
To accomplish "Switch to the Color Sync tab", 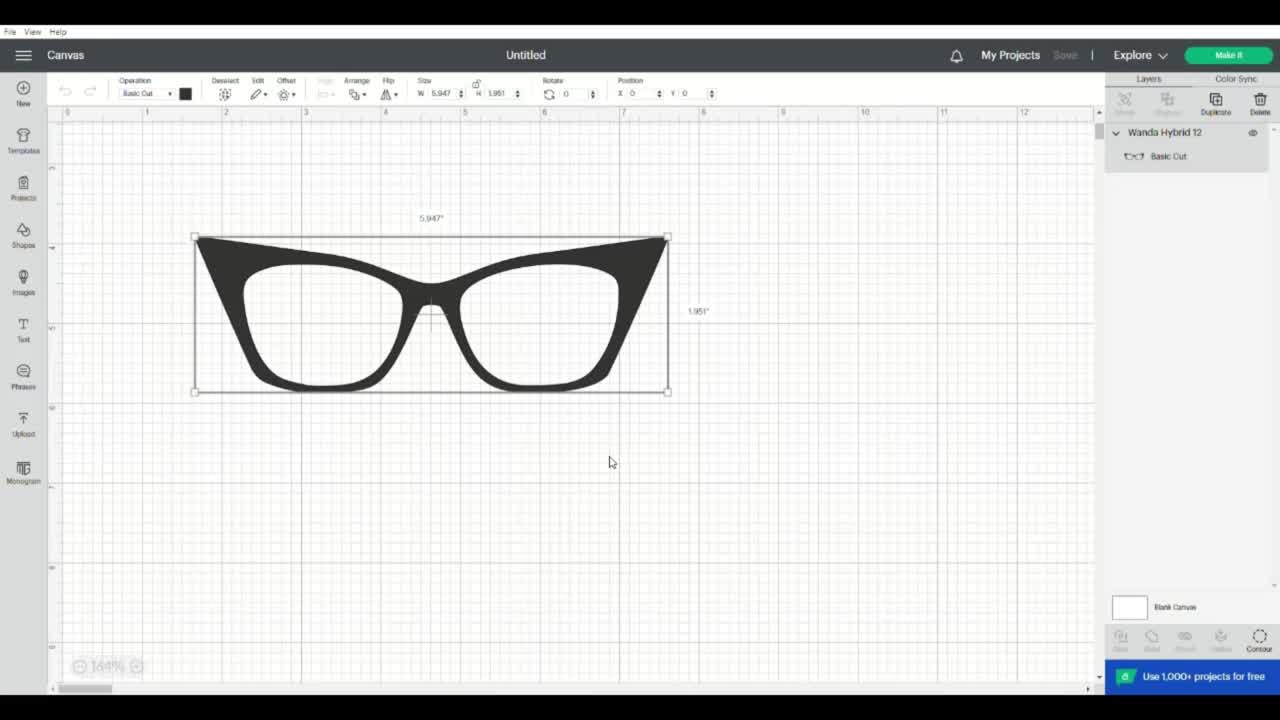I will pos(1236,79).
